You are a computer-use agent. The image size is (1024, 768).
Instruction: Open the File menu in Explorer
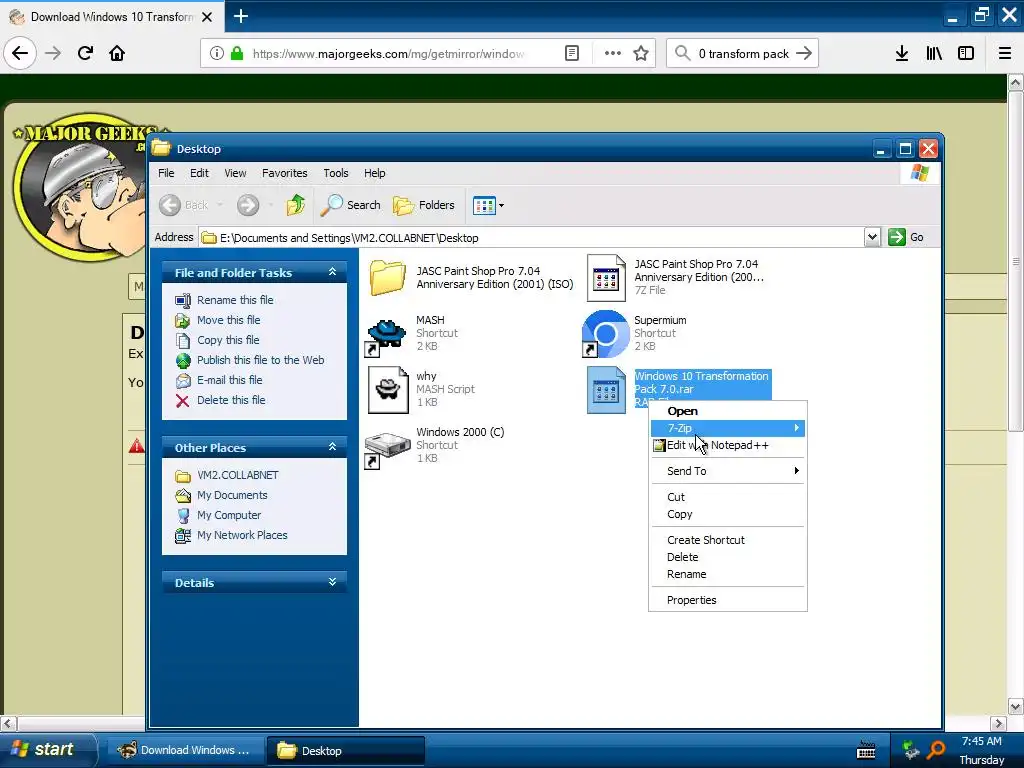167,173
